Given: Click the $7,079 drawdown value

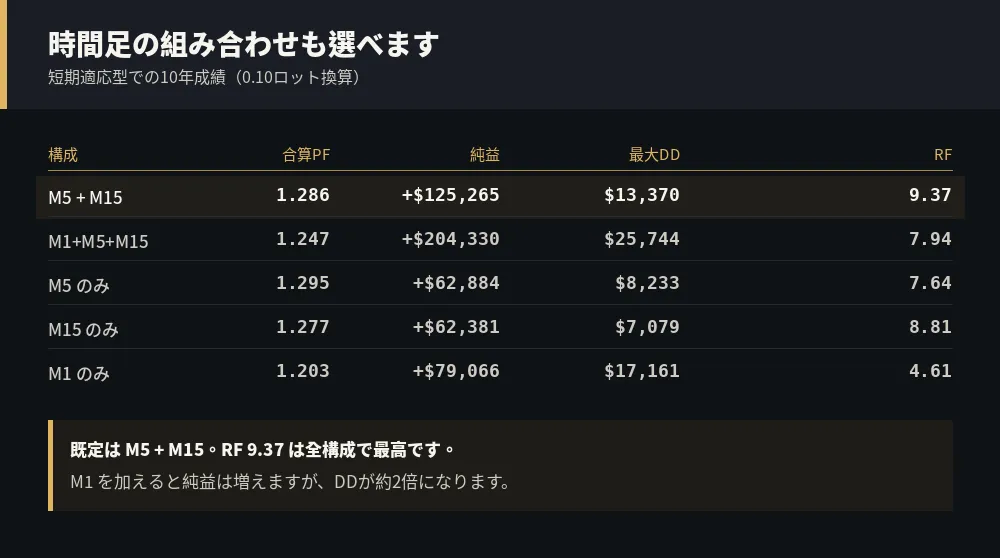Looking at the screenshot, I should [647, 327].
